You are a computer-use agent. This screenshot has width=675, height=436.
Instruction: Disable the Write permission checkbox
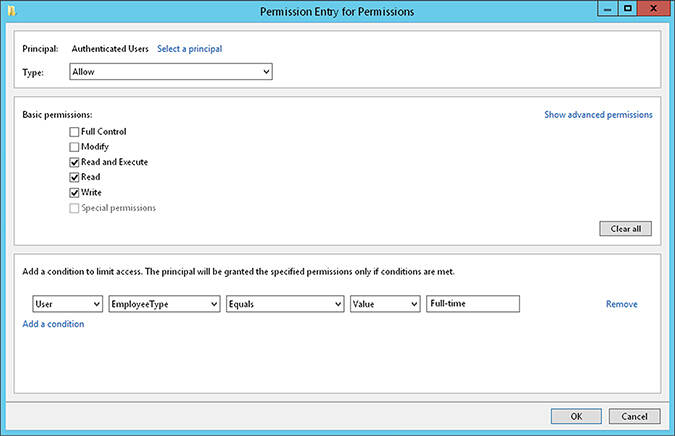point(74,192)
